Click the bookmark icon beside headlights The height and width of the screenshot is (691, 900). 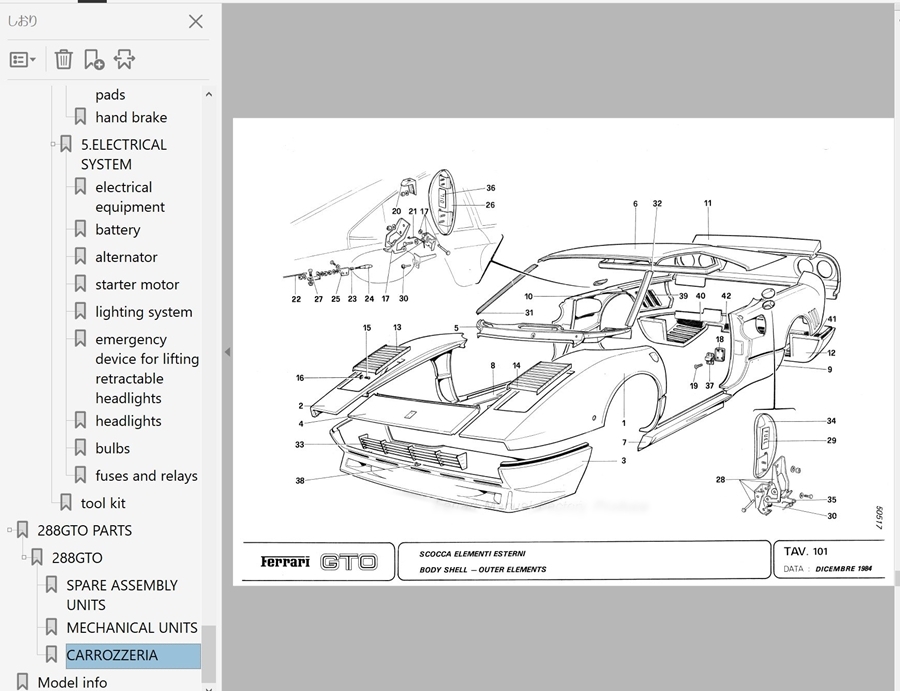tap(80, 420)
